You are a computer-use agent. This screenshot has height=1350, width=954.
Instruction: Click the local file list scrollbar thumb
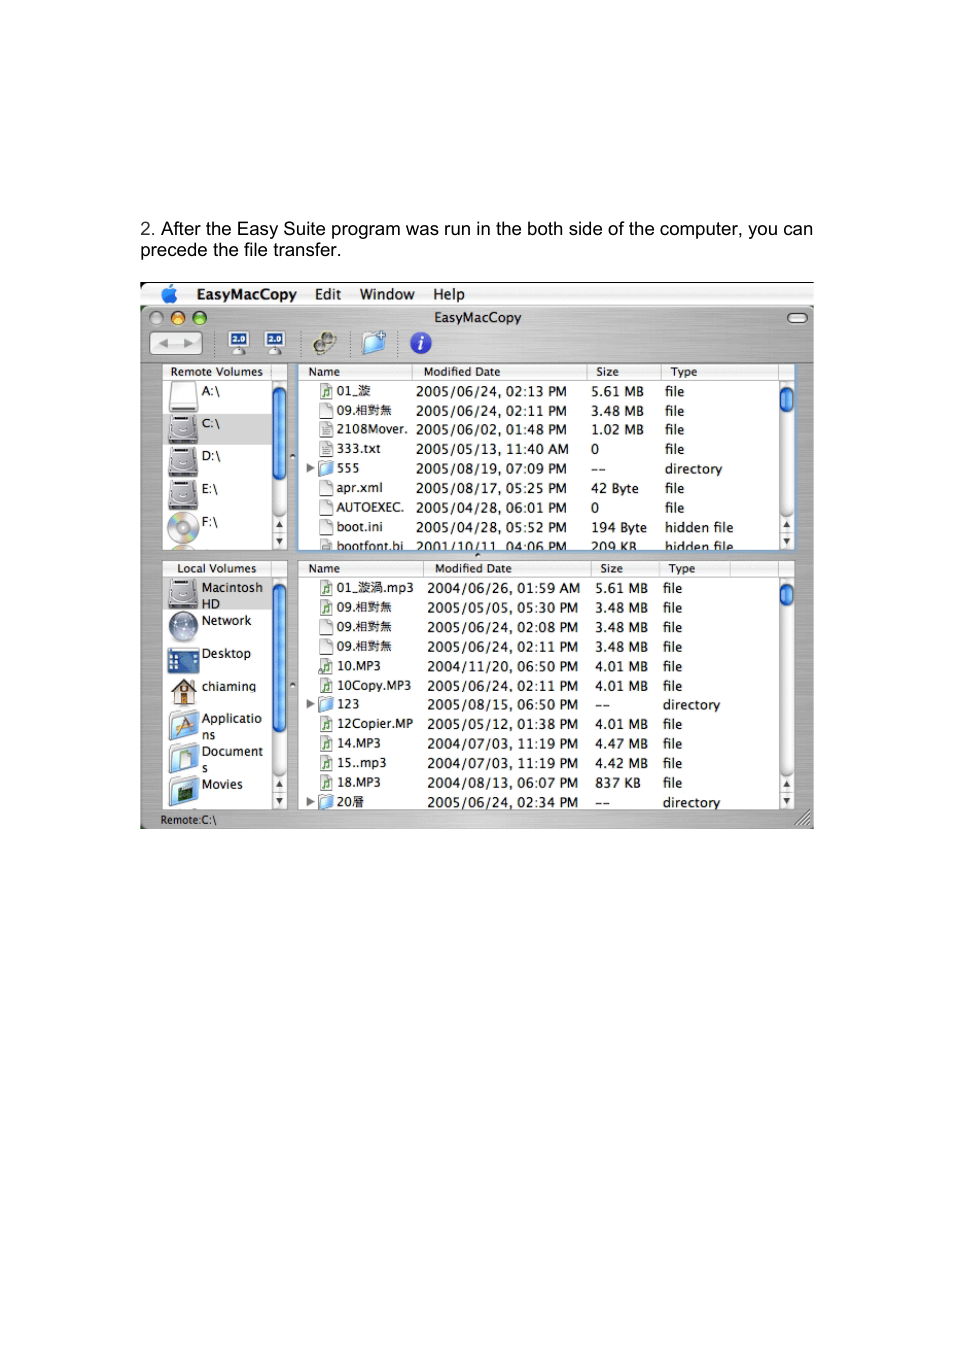click(786, 595)
